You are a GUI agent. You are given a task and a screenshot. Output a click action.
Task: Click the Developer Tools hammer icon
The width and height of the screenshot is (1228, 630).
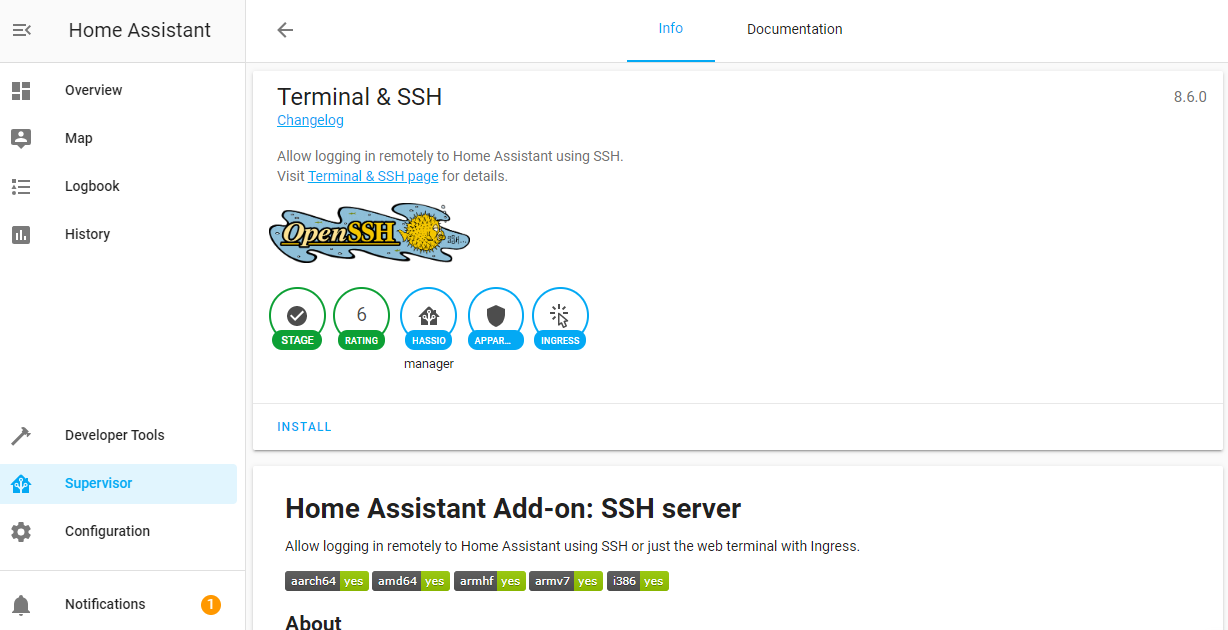tap(21, 435)
